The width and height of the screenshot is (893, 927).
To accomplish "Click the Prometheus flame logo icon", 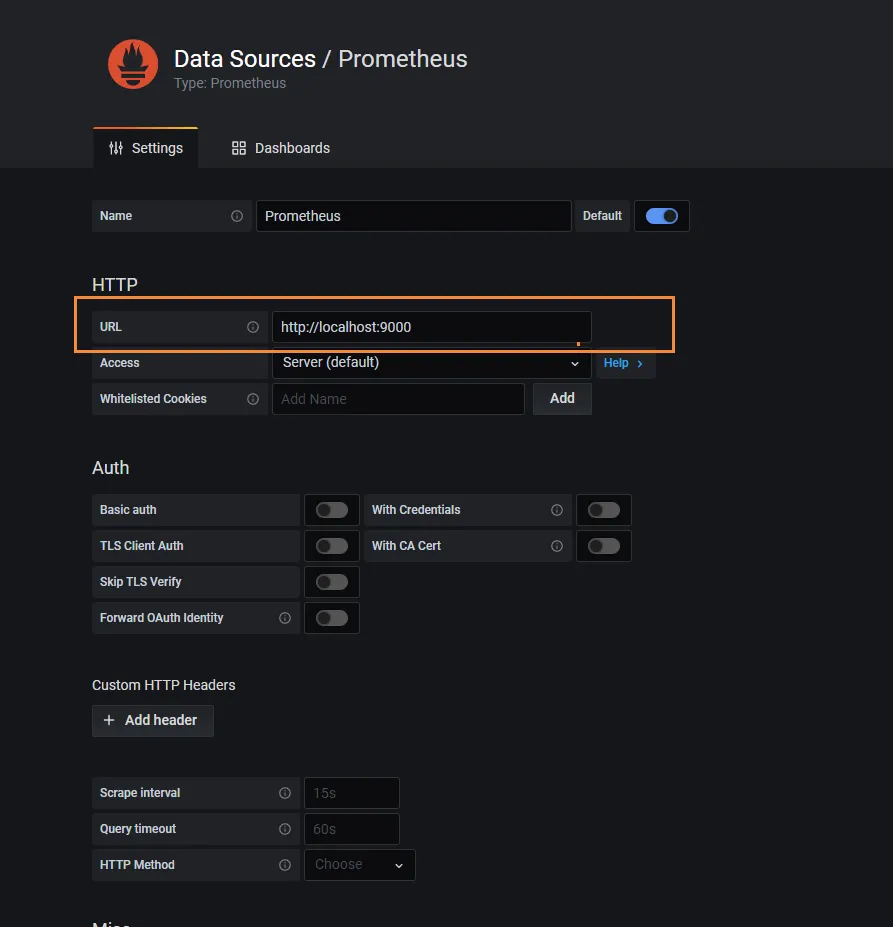I will (133, 64).
